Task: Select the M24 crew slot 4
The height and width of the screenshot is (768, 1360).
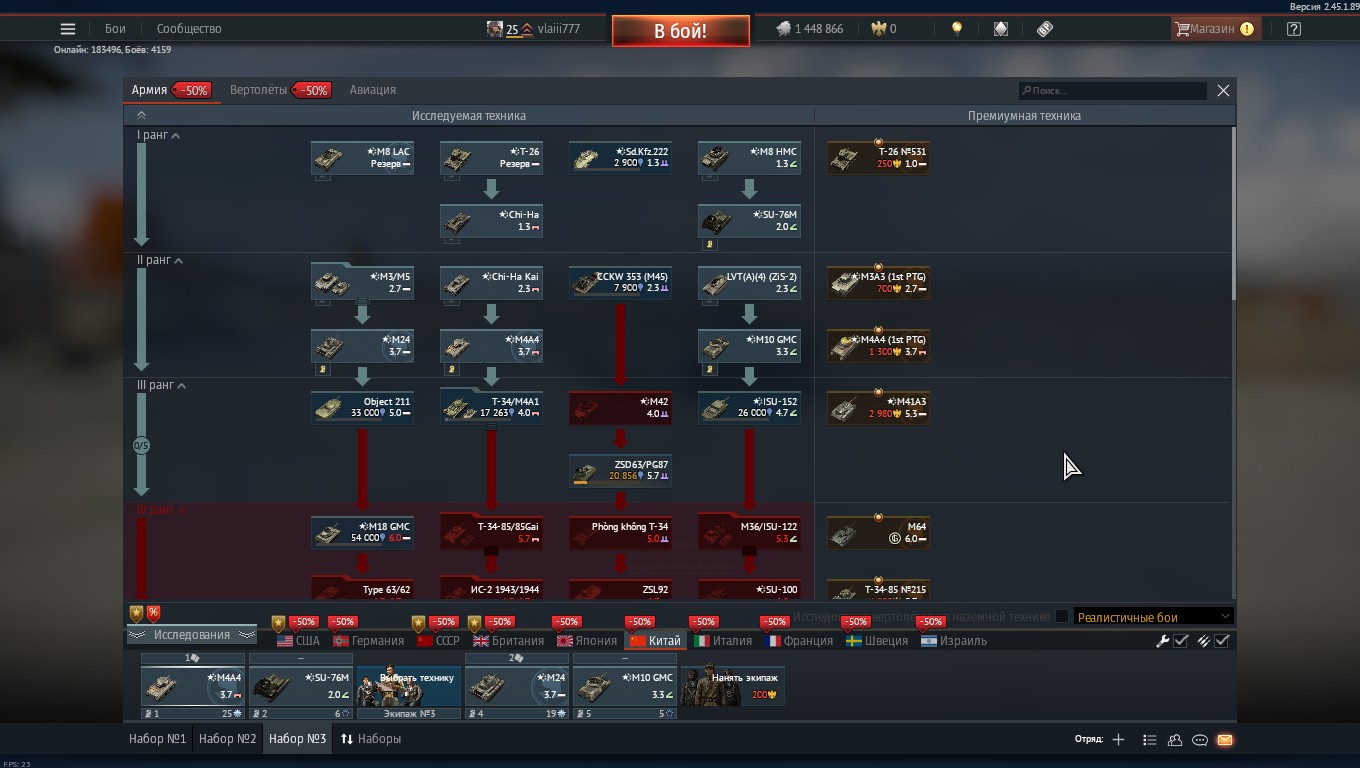Action: [x=517, y=686]
